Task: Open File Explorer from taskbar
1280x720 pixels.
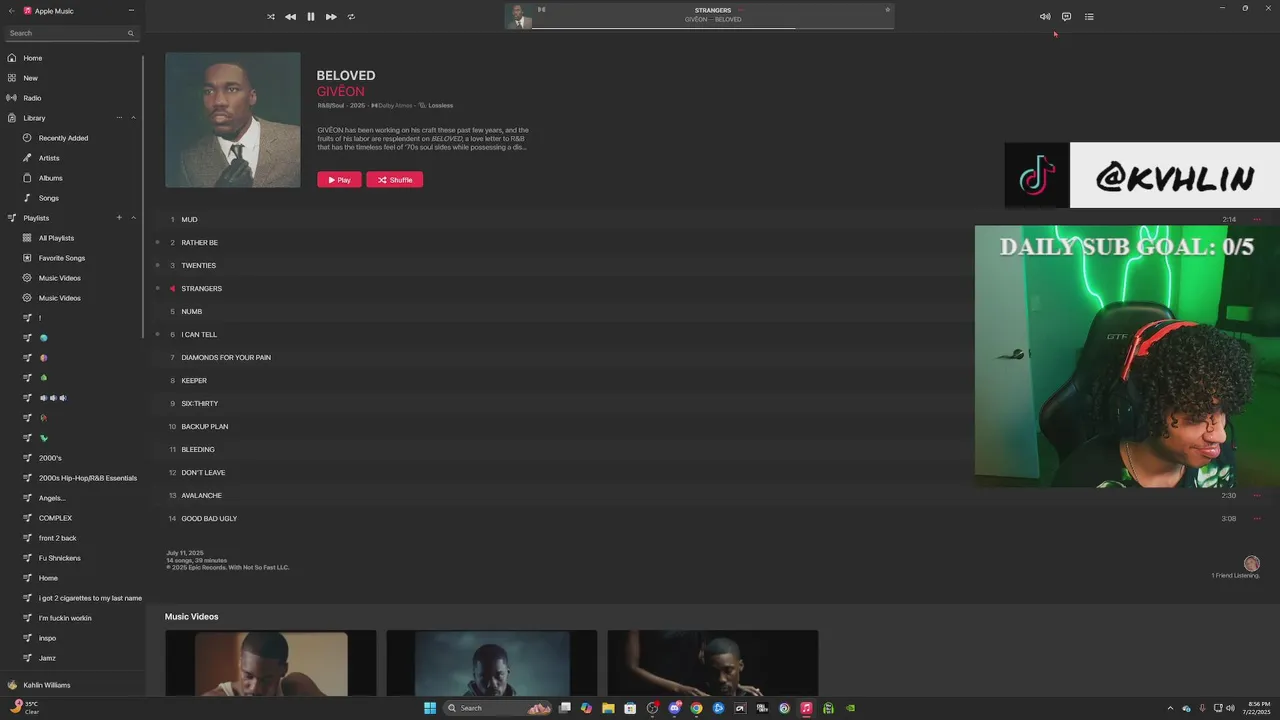Action: coord(608,708)
